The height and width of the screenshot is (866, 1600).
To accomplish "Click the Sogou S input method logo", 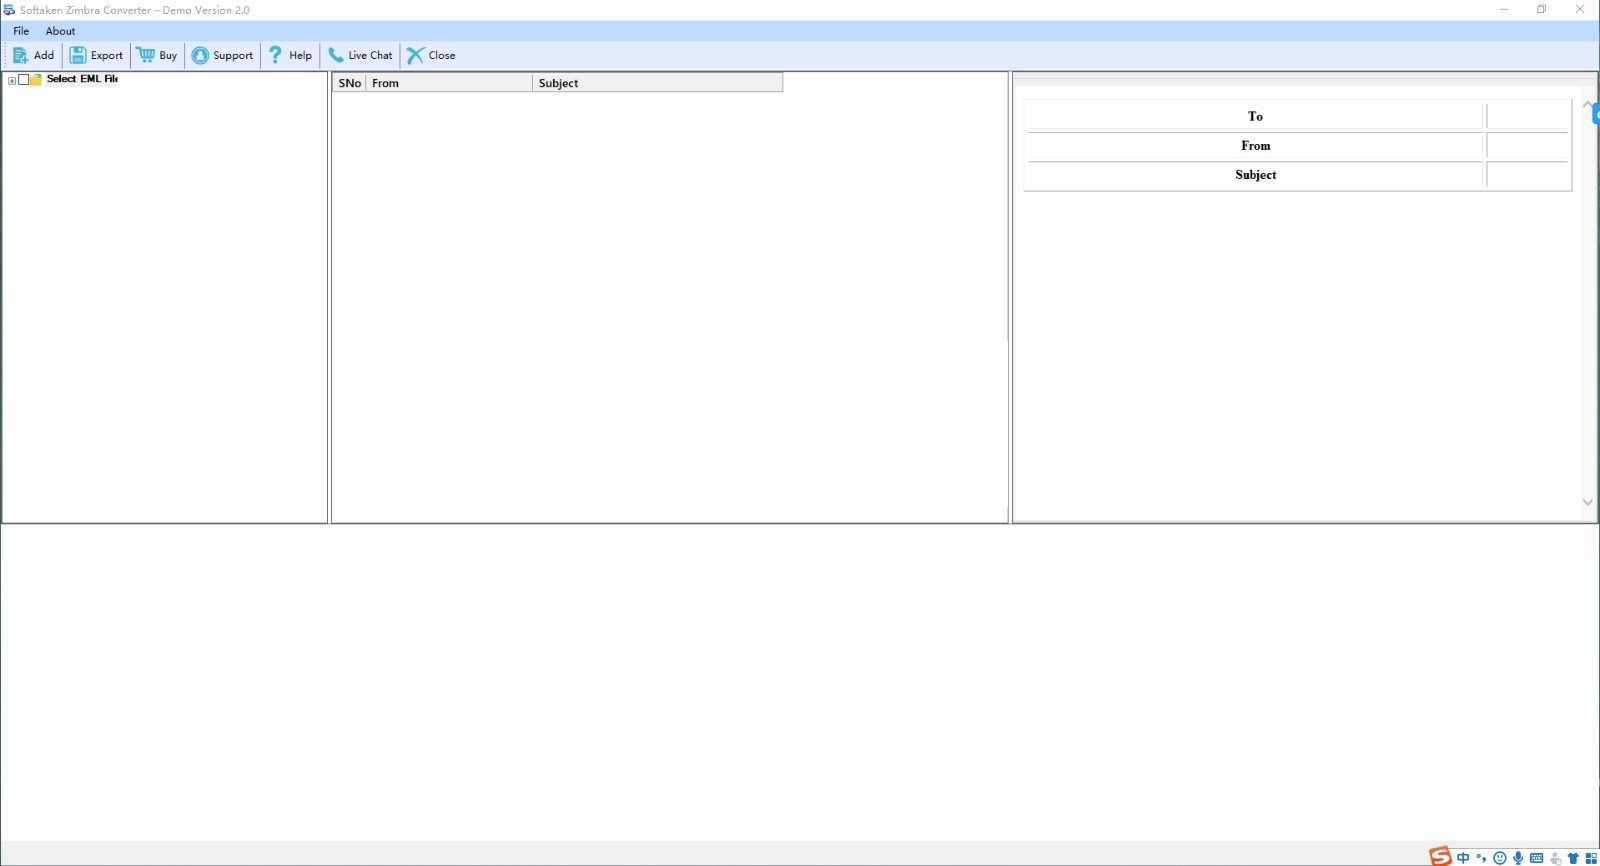I will (1440, 856).
